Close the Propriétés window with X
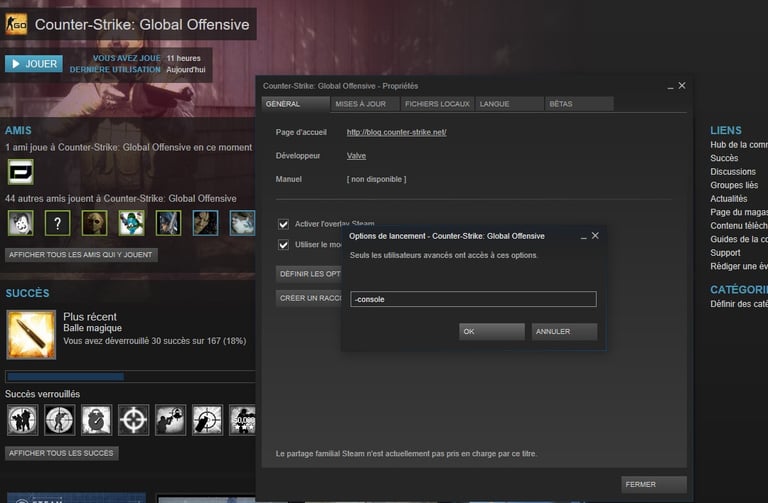The width and height of the screenshot is (768, 503). tap(682, 86)
